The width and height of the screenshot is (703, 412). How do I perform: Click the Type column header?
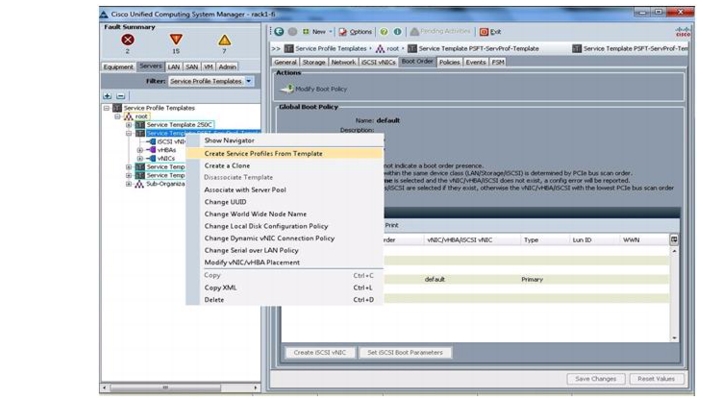(x=544, y=240)
